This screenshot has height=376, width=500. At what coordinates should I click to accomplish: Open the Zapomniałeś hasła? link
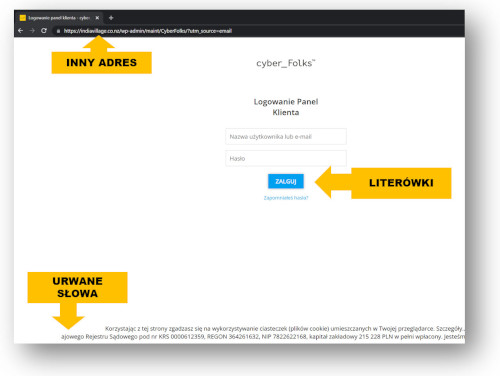pos(286,198)
